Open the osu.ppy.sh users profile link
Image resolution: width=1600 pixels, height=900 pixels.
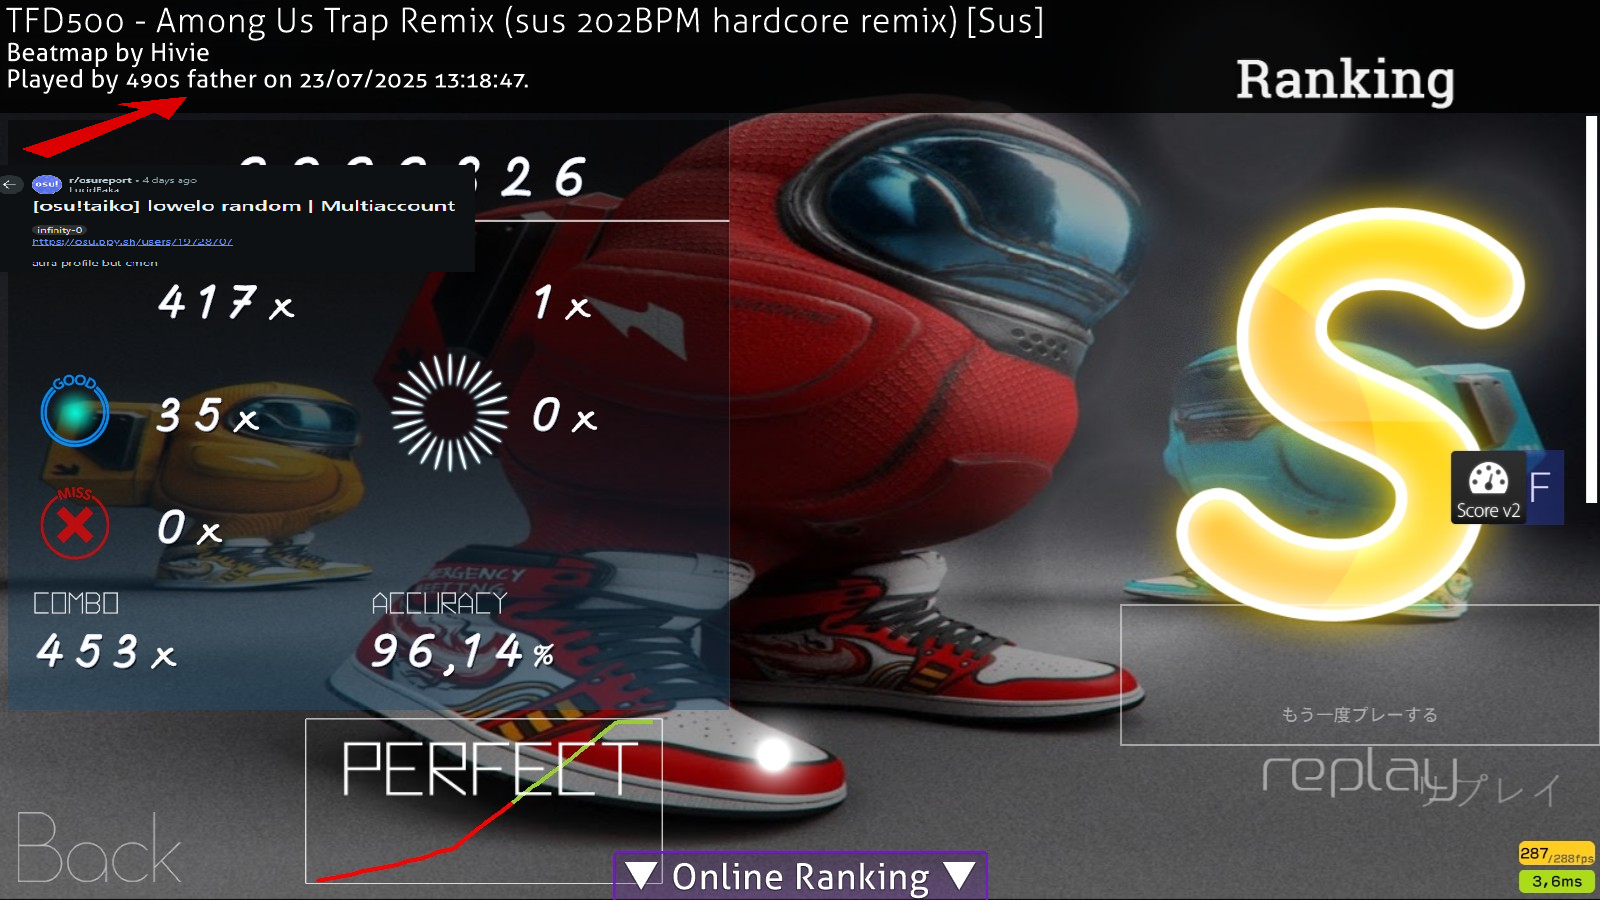click(x=132, y=241)
